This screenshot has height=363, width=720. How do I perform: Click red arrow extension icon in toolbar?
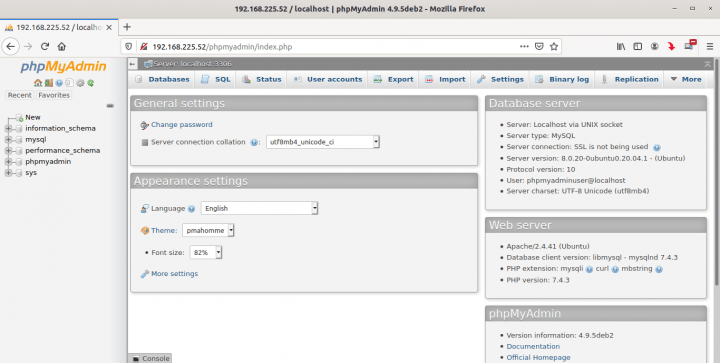(671, 46)
